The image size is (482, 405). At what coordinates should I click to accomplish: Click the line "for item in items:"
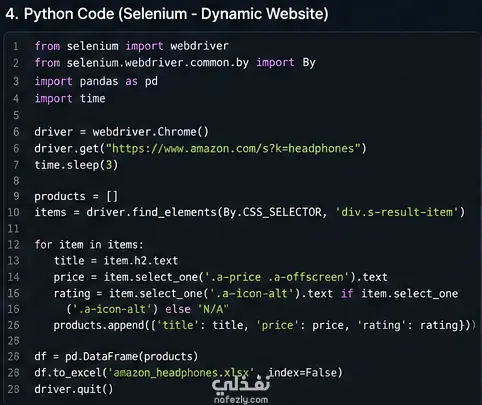[x=89, y=245]
